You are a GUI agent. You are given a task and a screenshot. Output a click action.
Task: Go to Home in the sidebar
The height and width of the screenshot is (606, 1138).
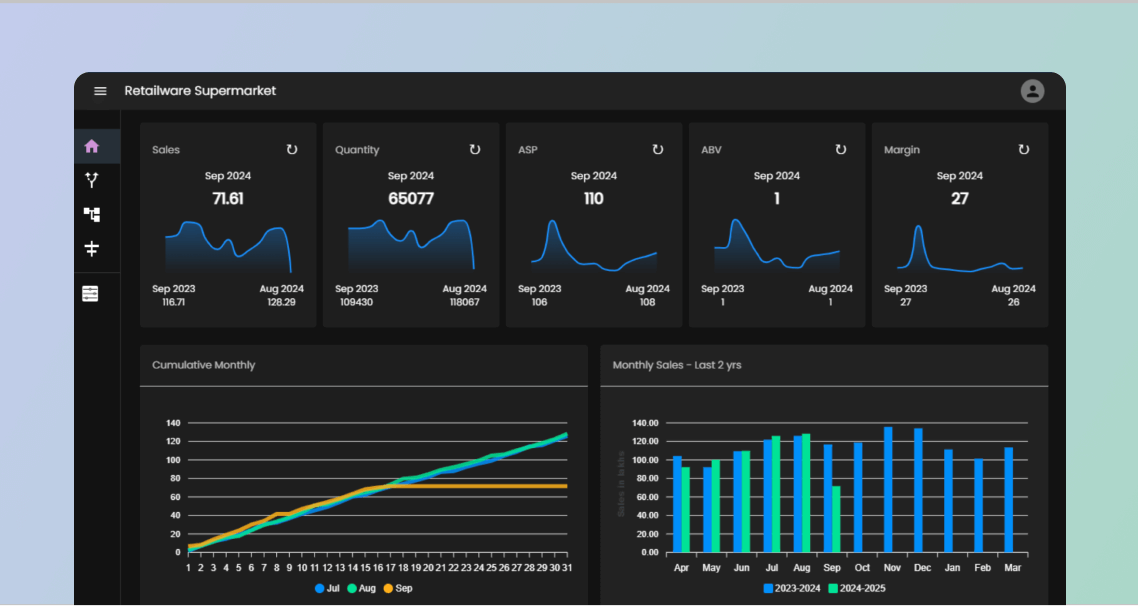(x=92, y=146)
